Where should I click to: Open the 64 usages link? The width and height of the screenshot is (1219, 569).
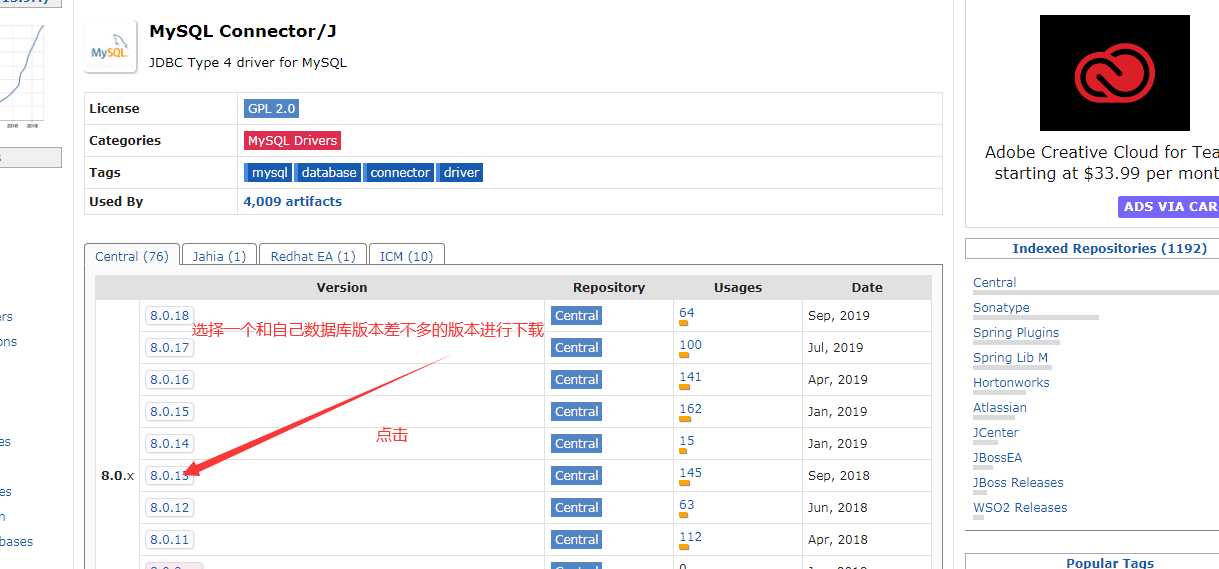(x=686, y=312)
